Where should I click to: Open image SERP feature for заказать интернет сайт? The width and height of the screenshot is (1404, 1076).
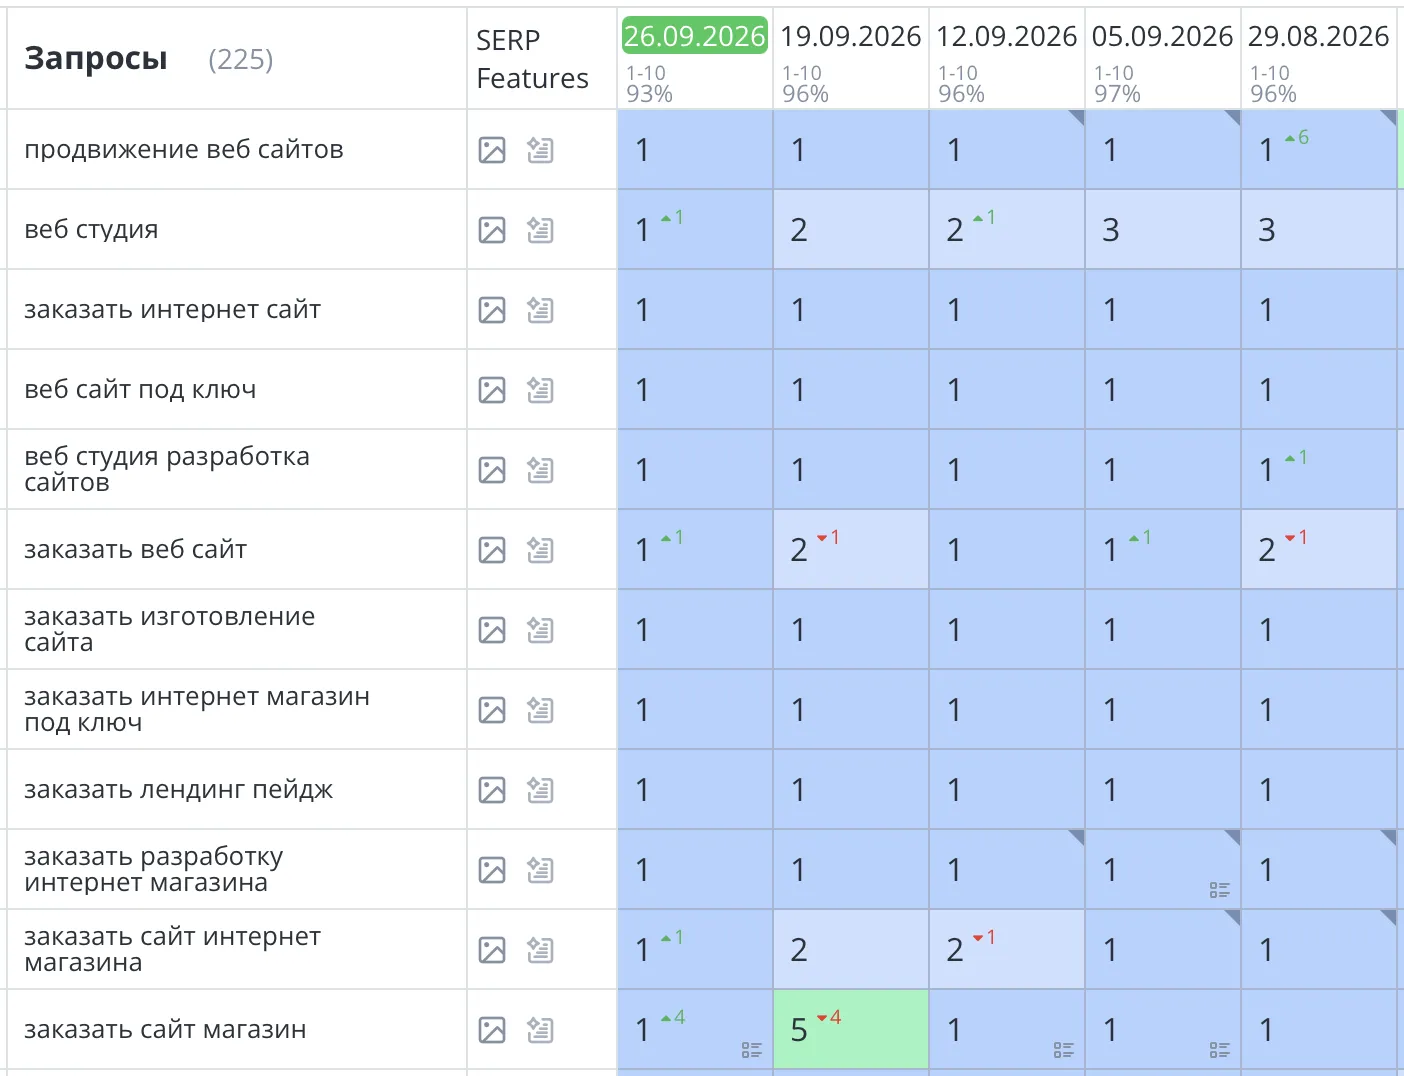point(492,310)
